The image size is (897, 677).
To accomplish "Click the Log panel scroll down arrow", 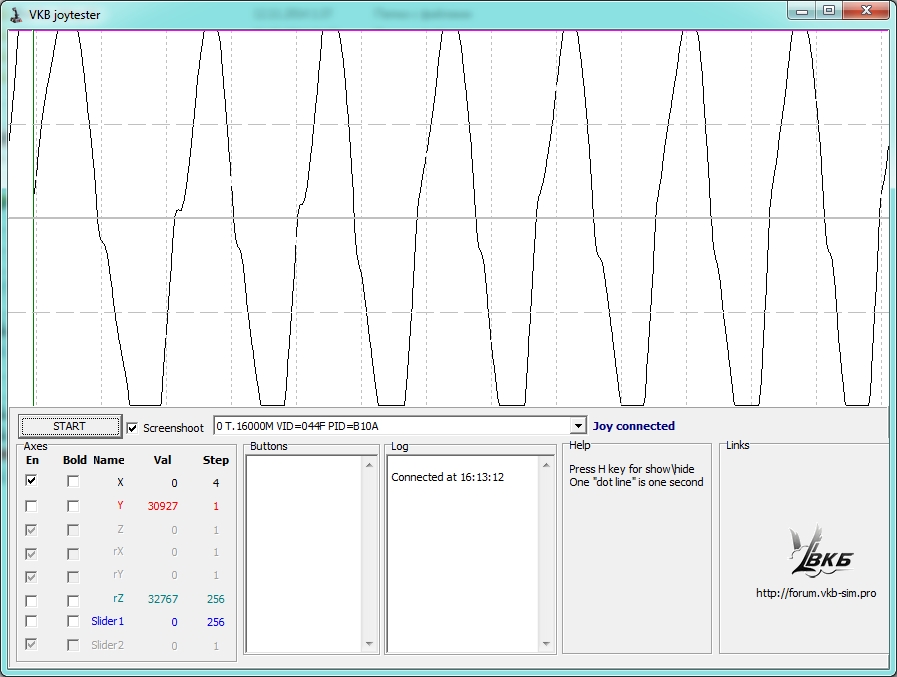I will coord(545,644).
